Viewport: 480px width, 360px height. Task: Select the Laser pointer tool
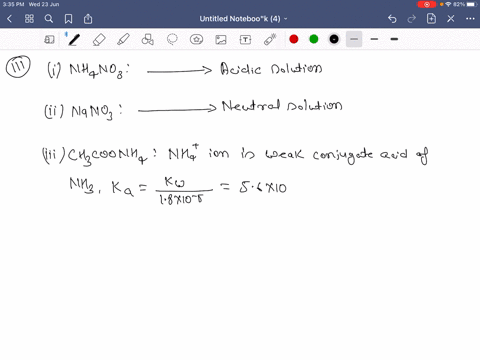[270, 40]
